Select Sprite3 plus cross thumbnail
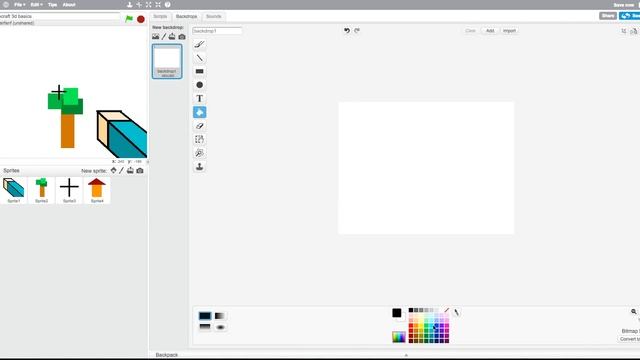 click(x=69, y=190)
